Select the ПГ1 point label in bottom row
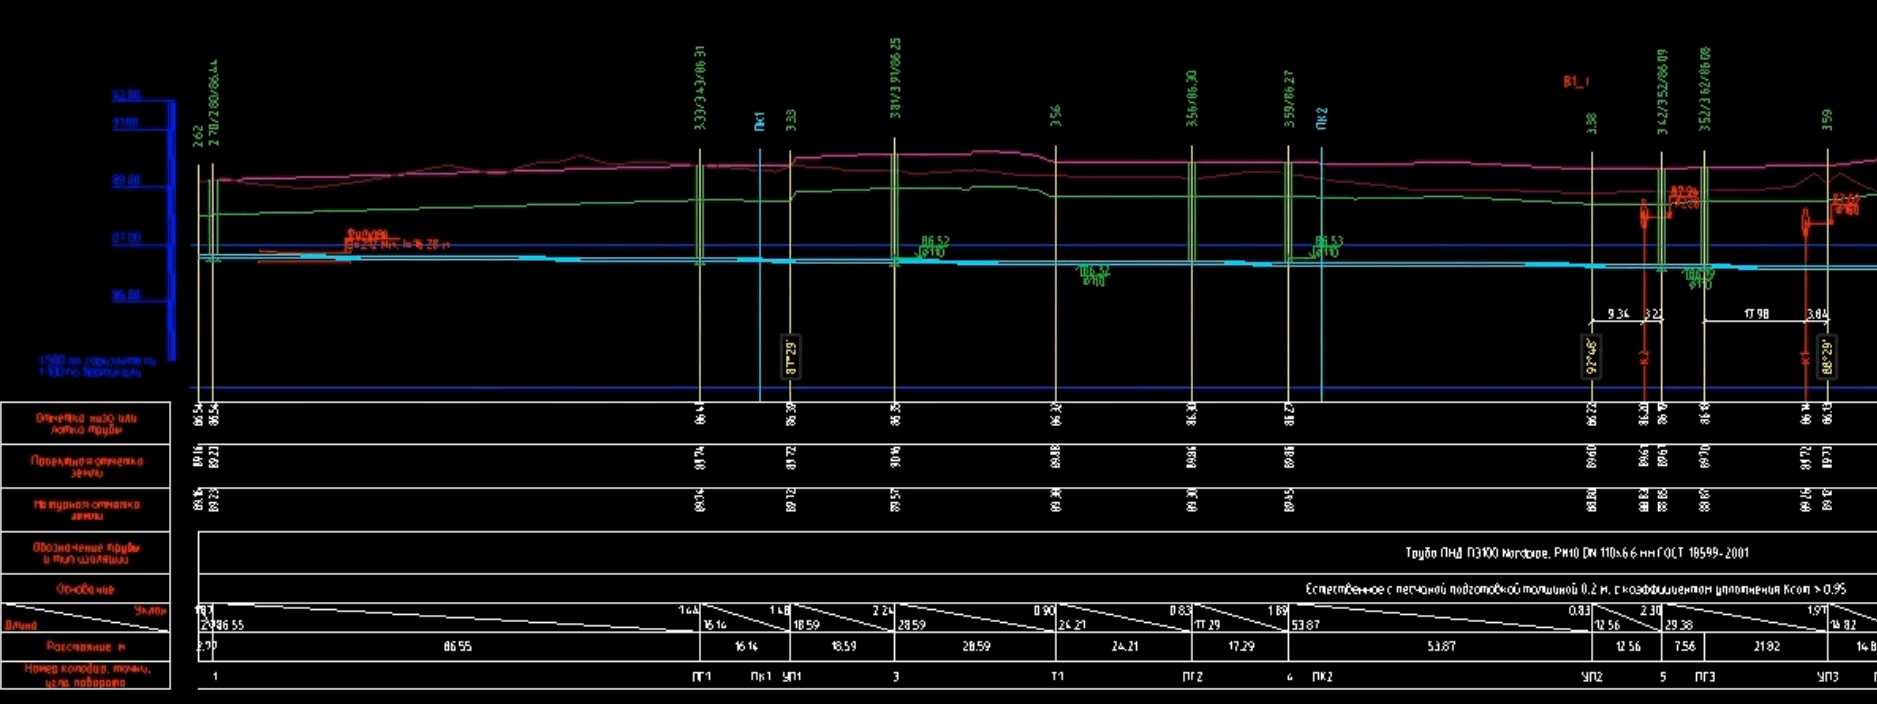This screenshot has height=704, width=1877. click(702, 677)
